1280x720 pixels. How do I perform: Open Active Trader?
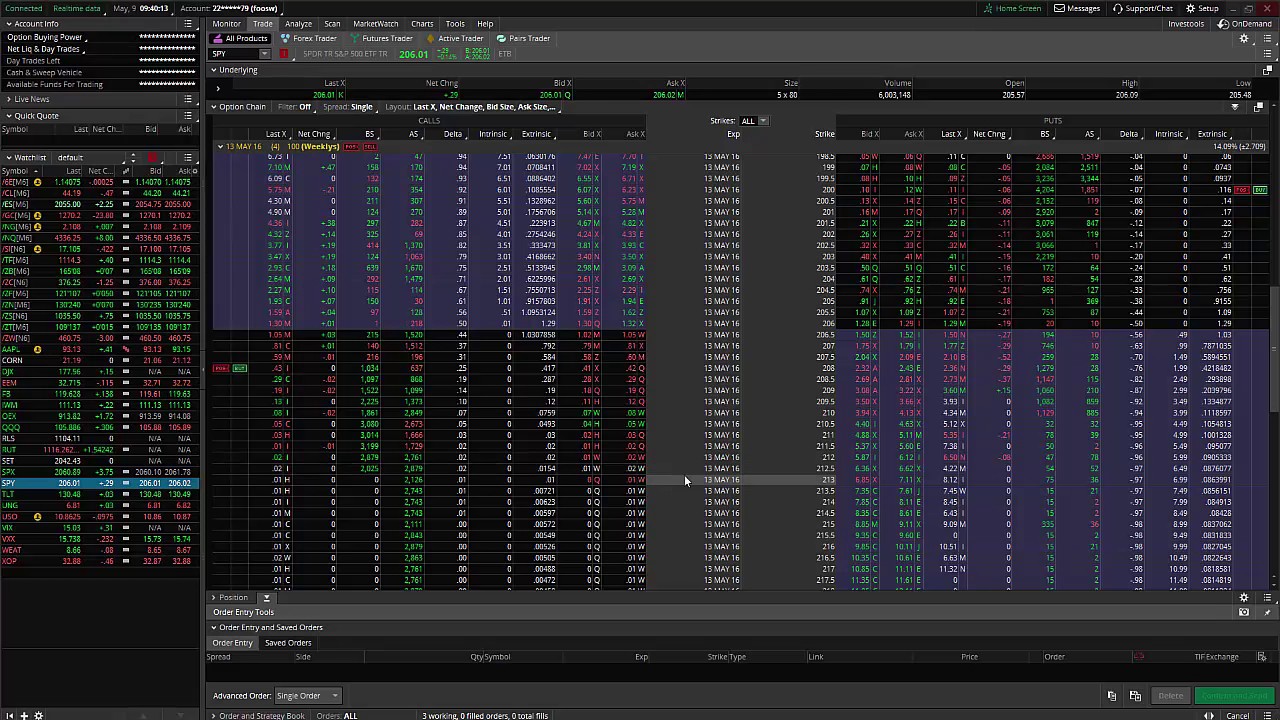click(455, 38)
